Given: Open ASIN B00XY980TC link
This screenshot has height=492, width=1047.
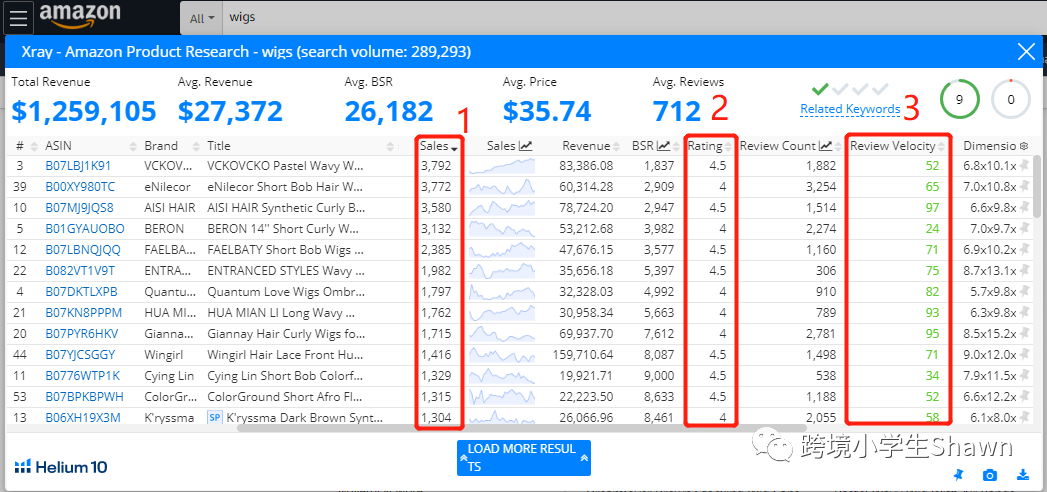Looking at the screenshot, I should click(x=80, y=186).
